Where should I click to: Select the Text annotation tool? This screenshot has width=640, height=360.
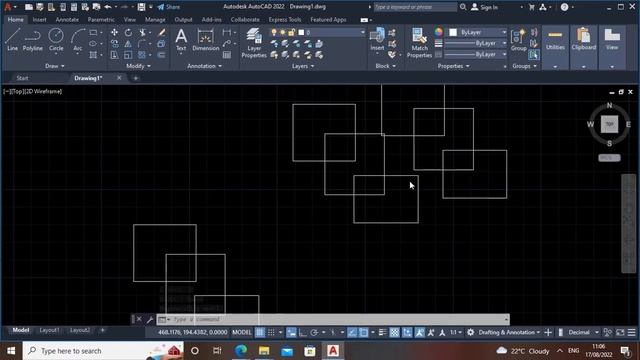pos(181,40)
